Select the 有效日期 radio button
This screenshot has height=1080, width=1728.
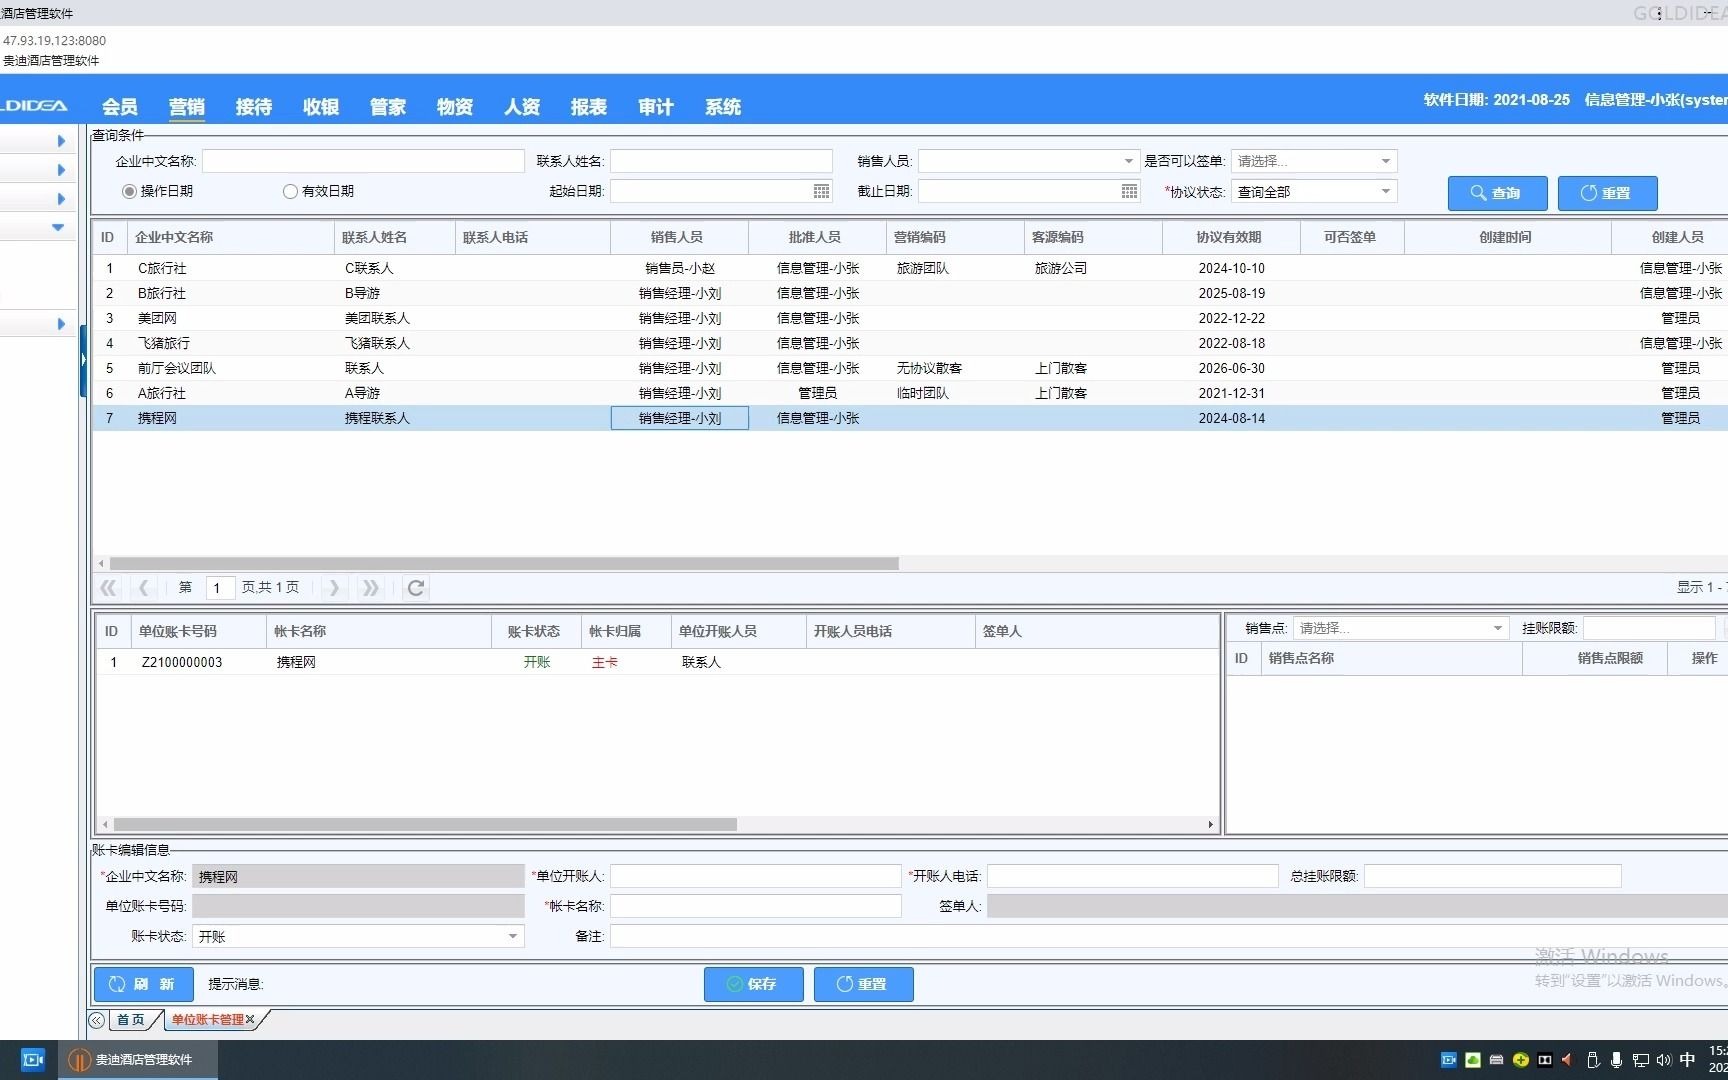(290, 191)
